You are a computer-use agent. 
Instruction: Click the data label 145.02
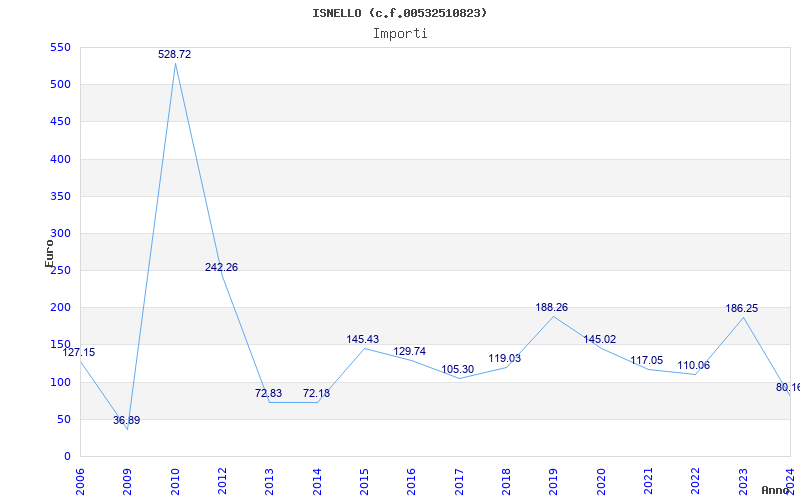pyautogui.click(x=599, y=339)
